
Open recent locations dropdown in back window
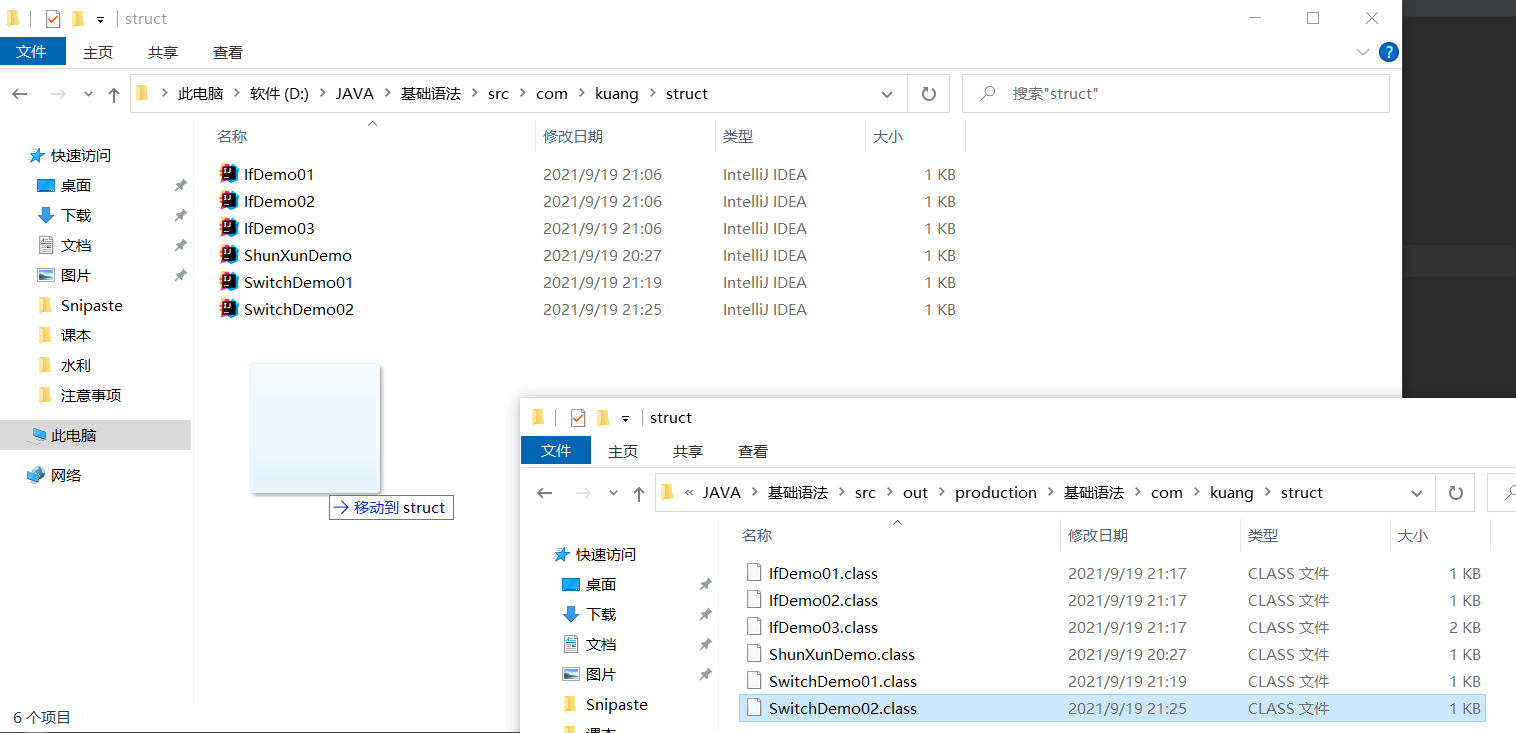tap(88, 94)
